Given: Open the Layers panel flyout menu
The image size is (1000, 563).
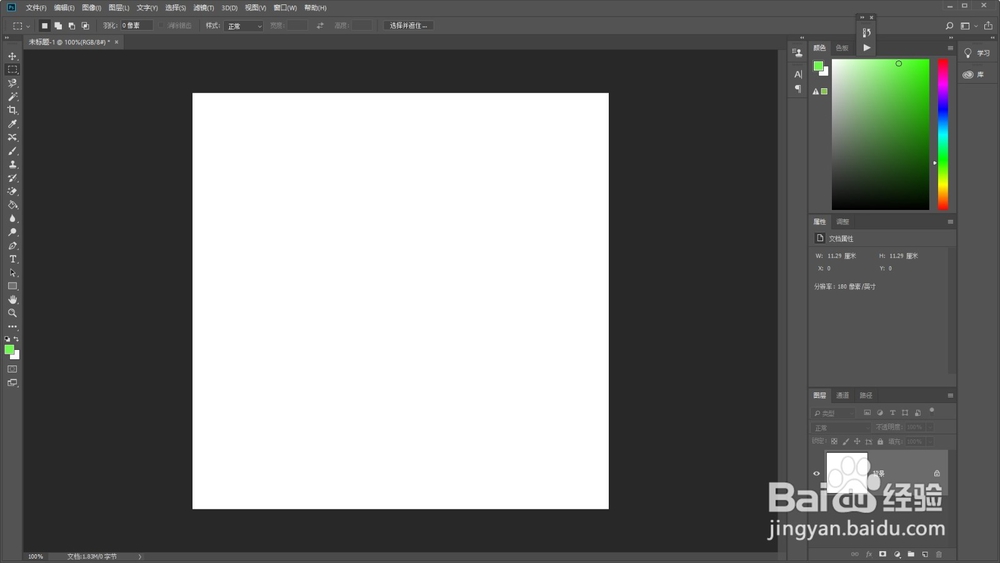Looking at the screenshot, I should click(950, 395).
